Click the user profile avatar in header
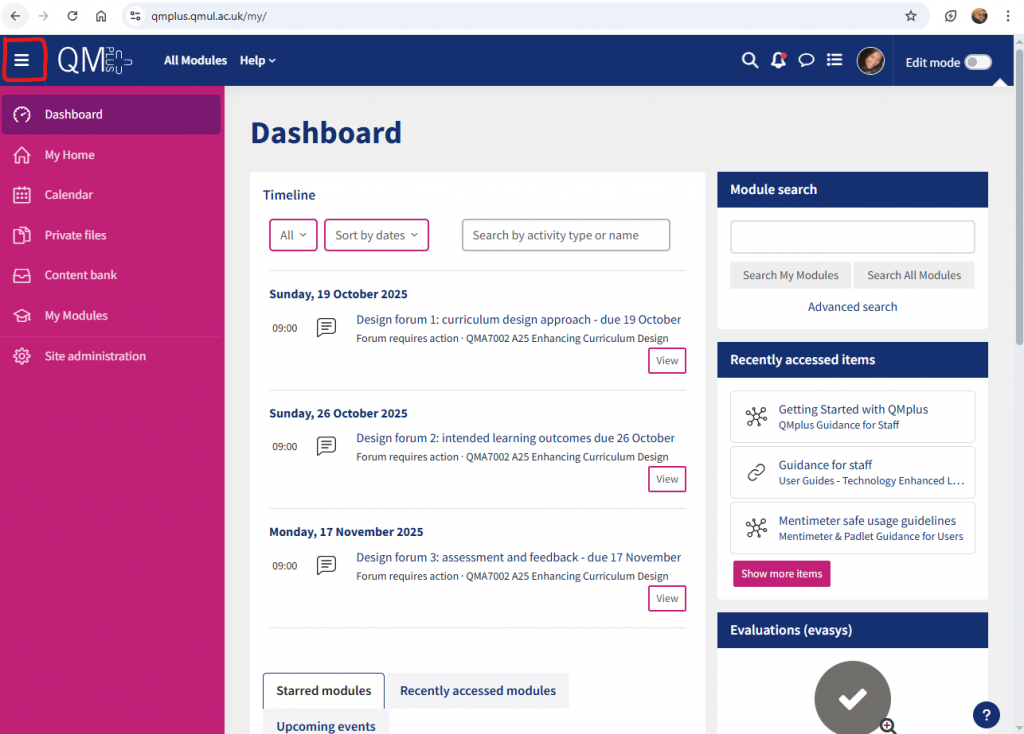 (x=870, y=61)
